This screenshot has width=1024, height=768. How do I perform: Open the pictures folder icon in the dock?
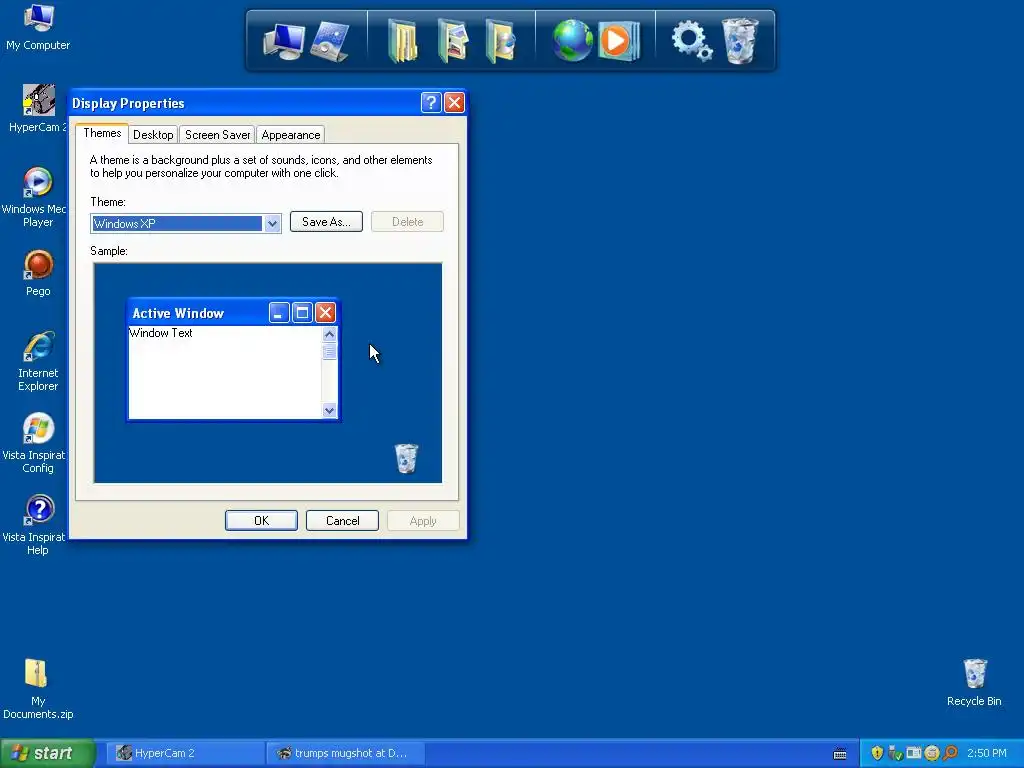click(x=453, y=40)
